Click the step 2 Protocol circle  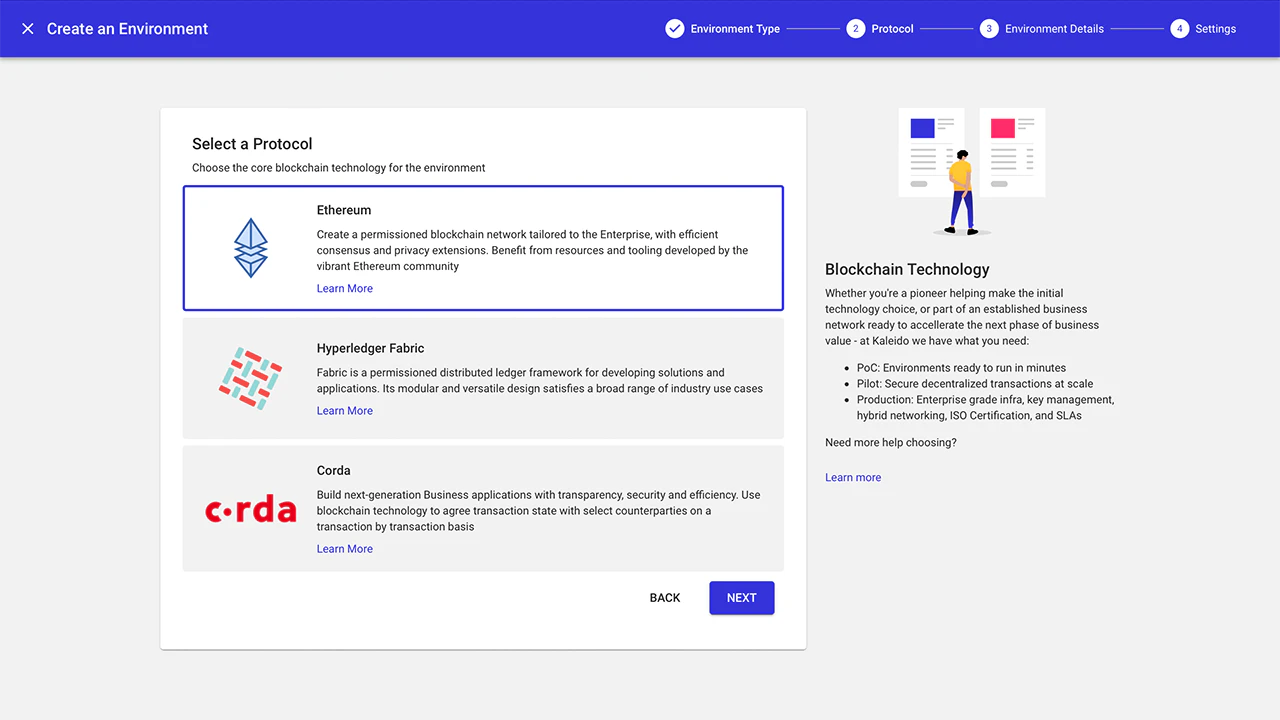click(855, 29)
